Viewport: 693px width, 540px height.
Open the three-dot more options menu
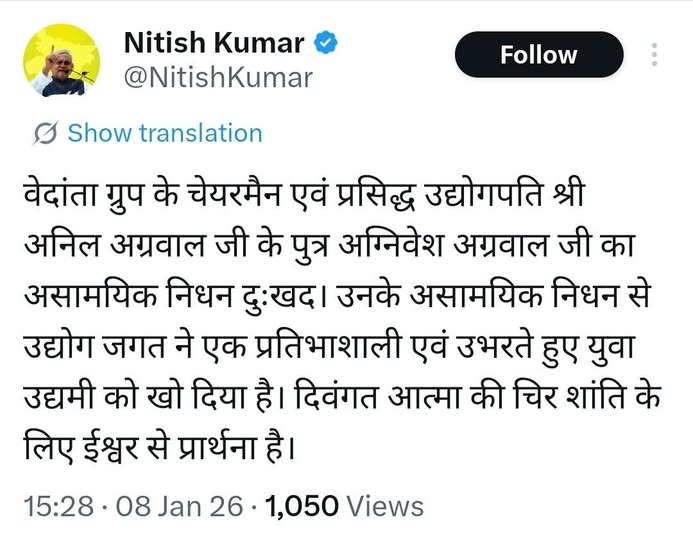point(655,54)
